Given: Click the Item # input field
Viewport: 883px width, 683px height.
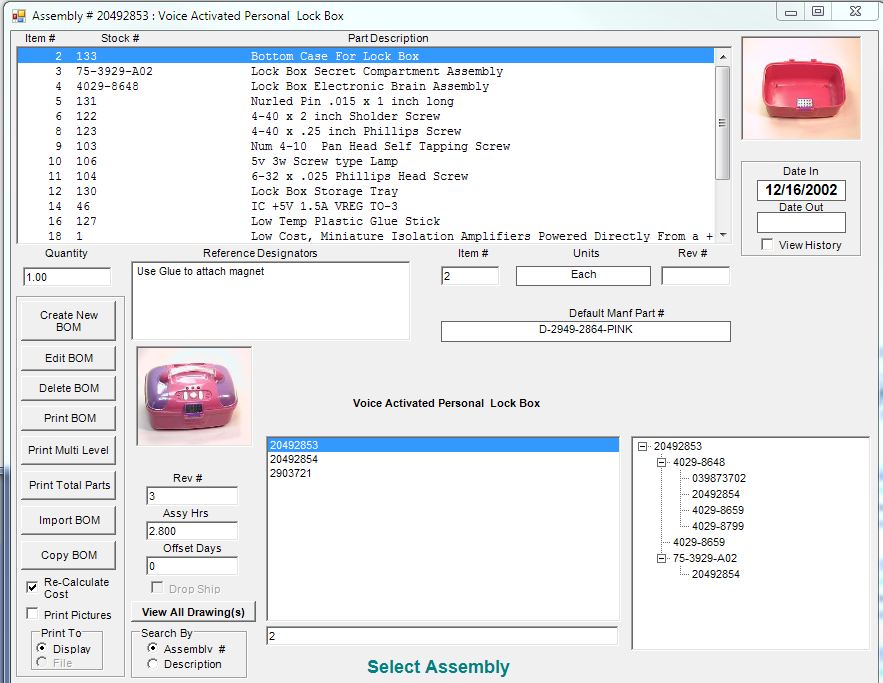Looking at the screenshot, I should pyautogui.click(x=470, y=276).
